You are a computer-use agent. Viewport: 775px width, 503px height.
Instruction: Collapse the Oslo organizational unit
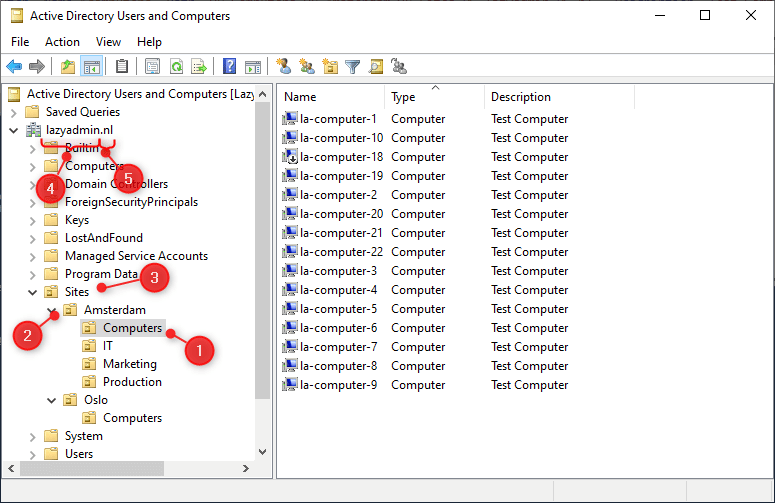click(51, 400)
